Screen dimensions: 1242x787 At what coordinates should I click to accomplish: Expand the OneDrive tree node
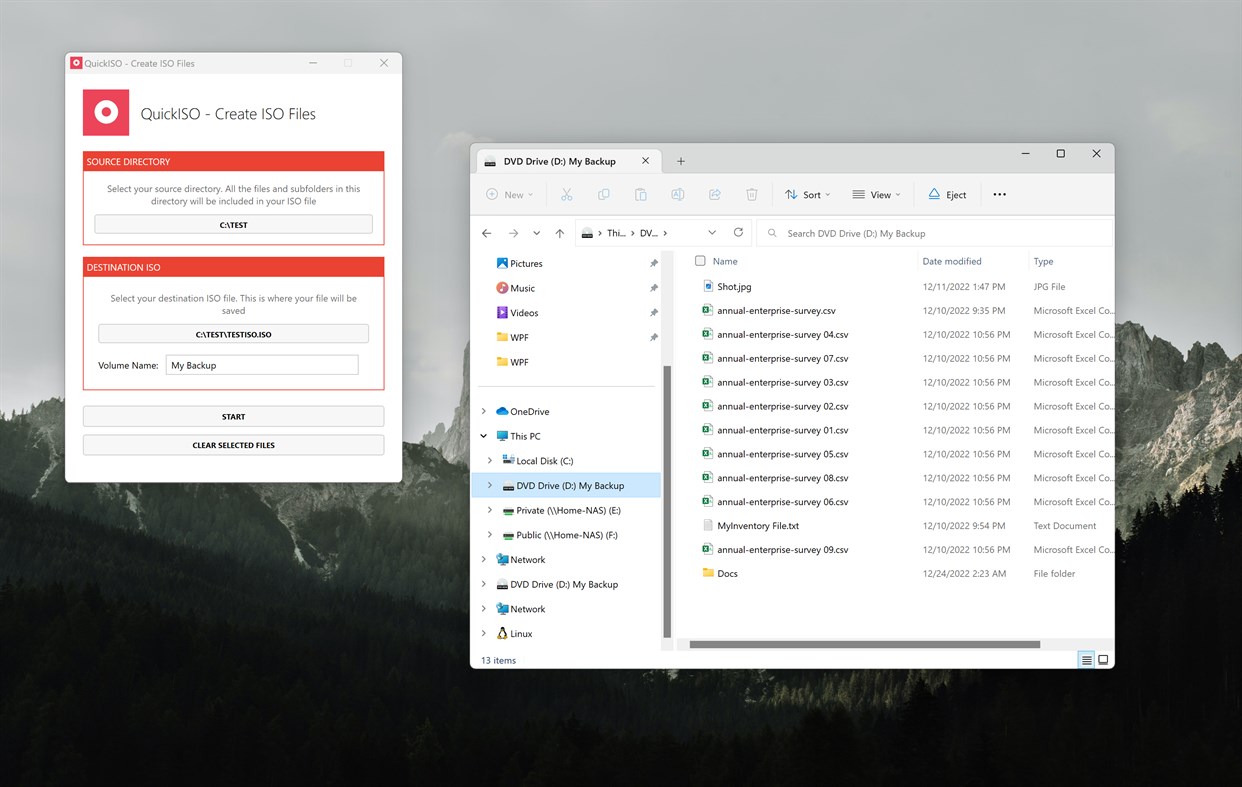484,411
